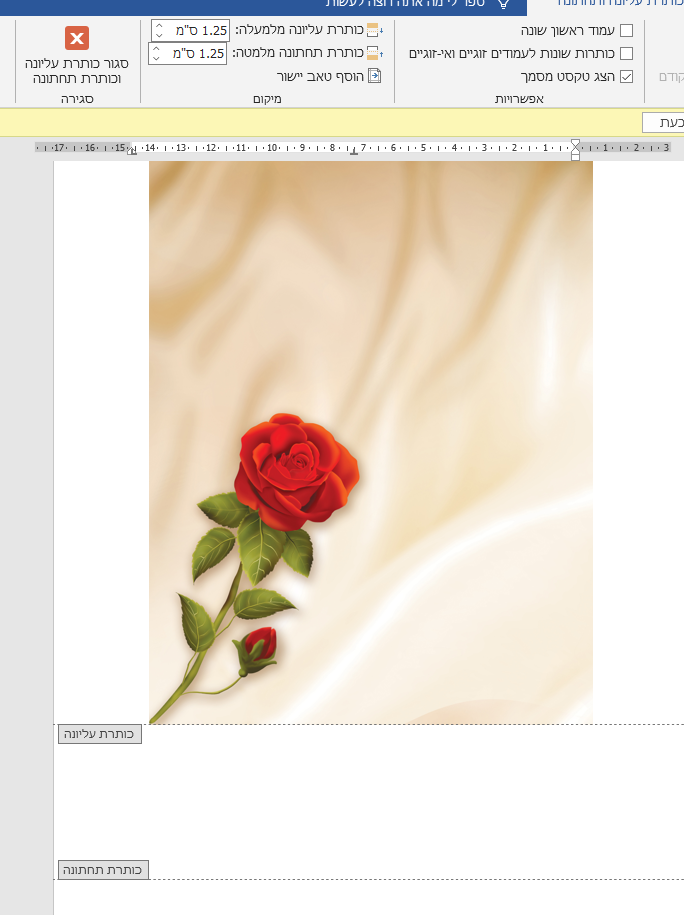
Task: Open the header and footer ribbon tab
Action: click(x=620, y=4)
